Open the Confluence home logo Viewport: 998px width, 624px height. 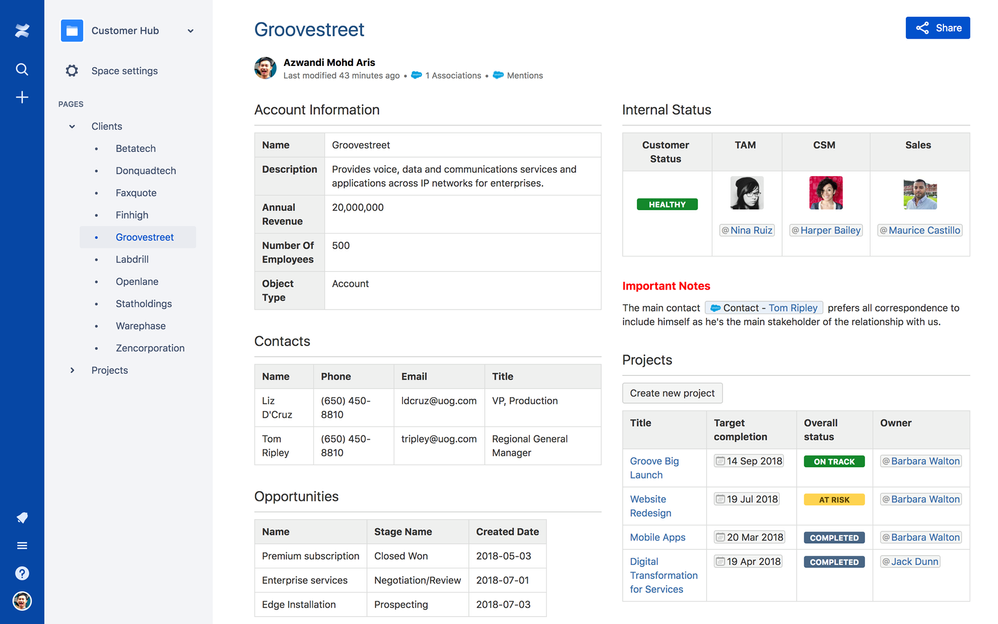pyautogui.click(x=22, y=31)
